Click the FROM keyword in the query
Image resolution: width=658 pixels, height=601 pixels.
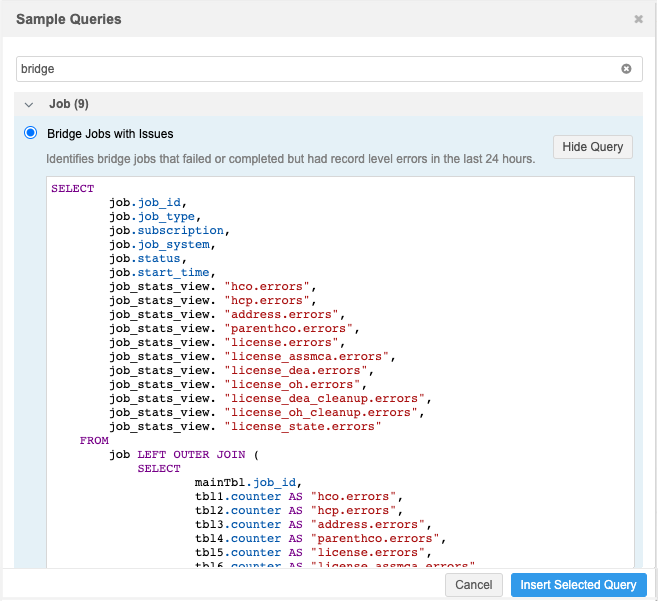[x=94, y=440]
